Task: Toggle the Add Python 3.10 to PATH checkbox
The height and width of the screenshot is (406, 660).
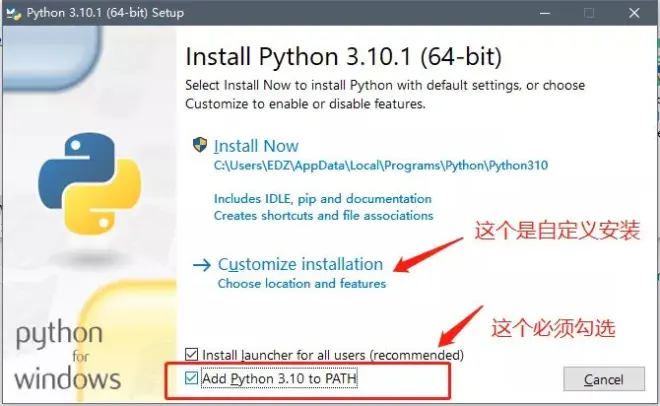Action: (x=192, y=378)
